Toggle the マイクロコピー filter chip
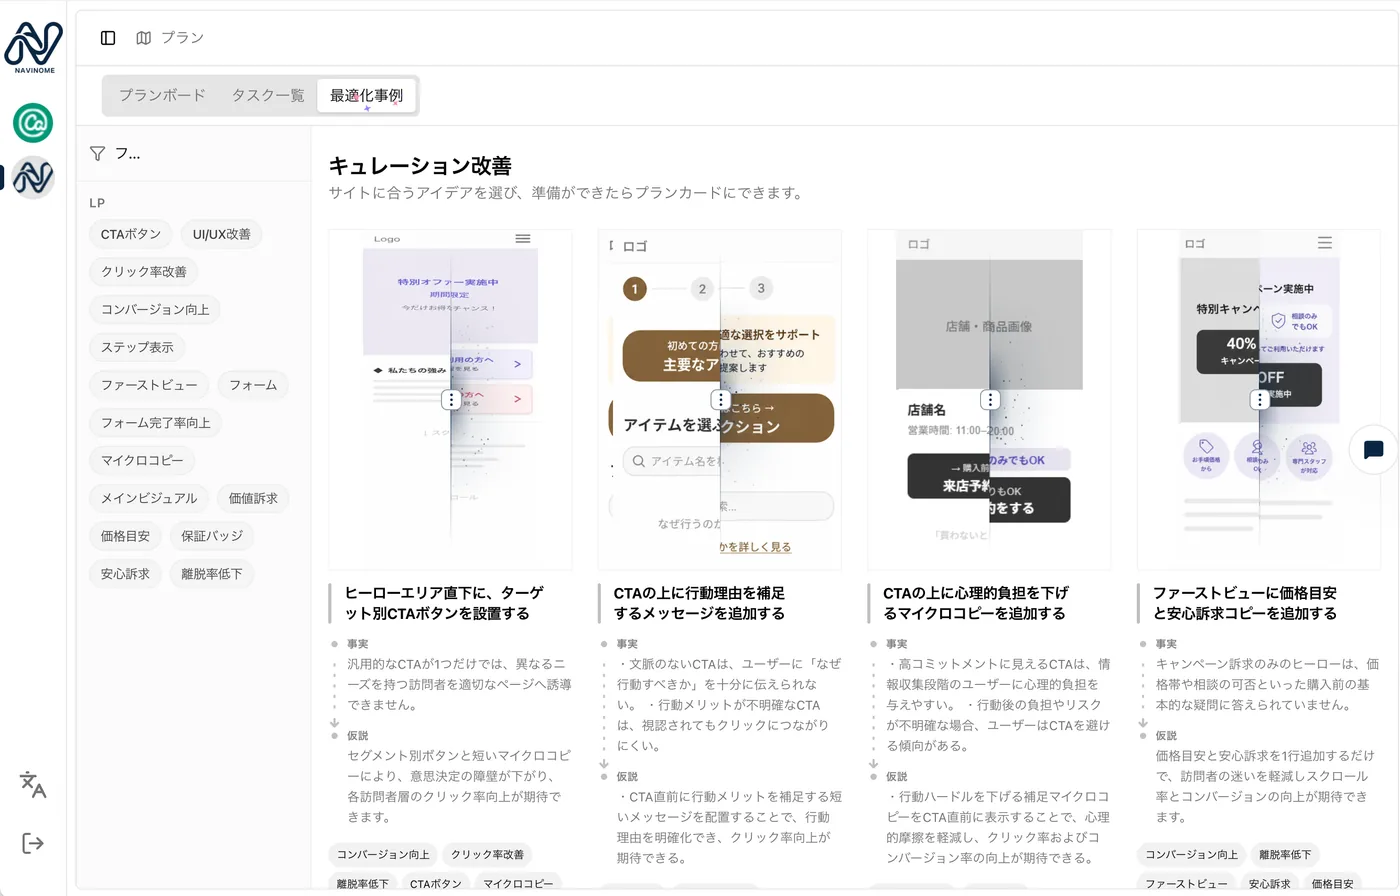The image size is (1400, 896). [142, 460]
